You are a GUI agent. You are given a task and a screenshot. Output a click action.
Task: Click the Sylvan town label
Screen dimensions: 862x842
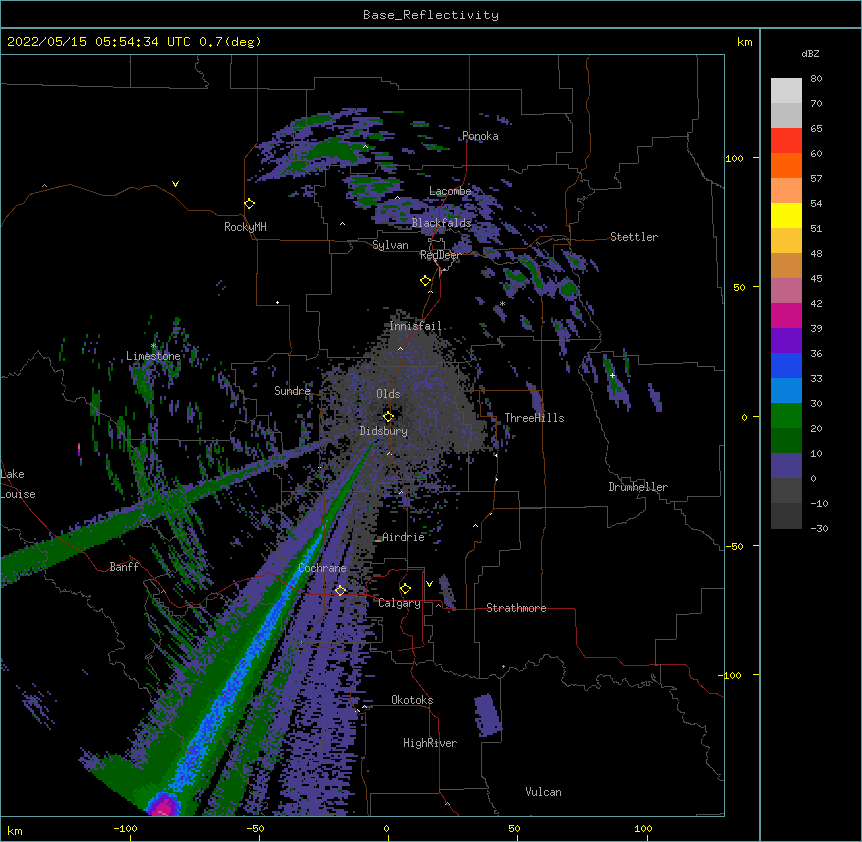pos(390,245)
